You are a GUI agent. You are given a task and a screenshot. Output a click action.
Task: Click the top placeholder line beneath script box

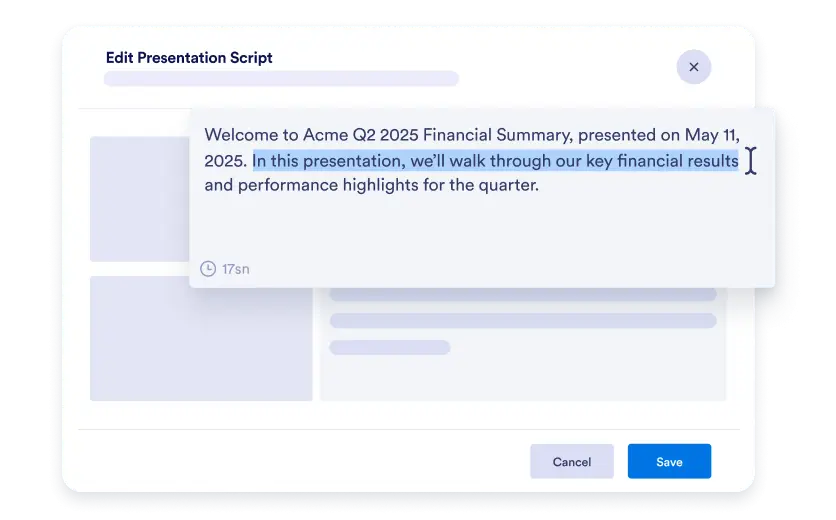[x=523, y=294]
